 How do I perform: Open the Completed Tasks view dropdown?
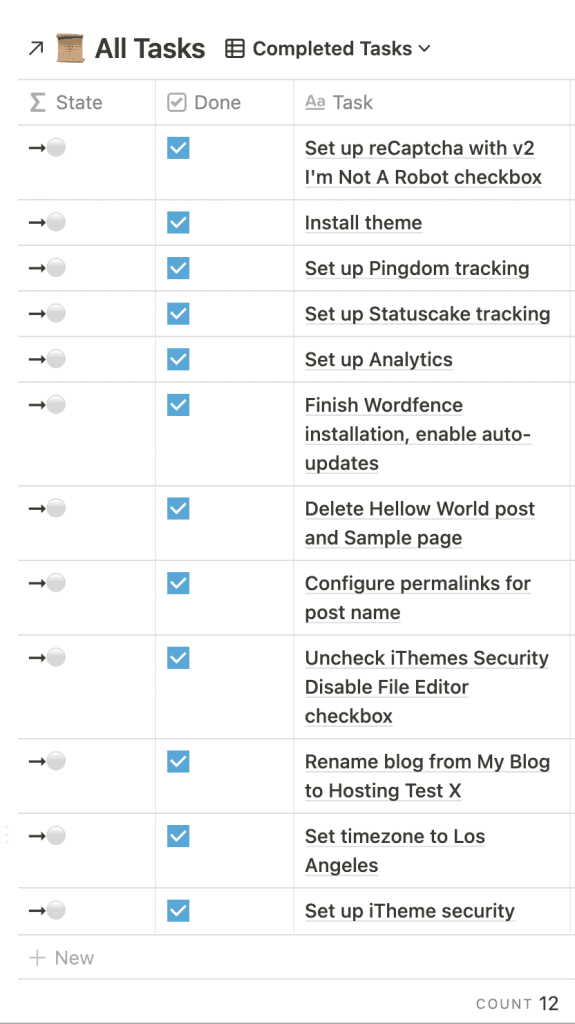tap(327, 48)
